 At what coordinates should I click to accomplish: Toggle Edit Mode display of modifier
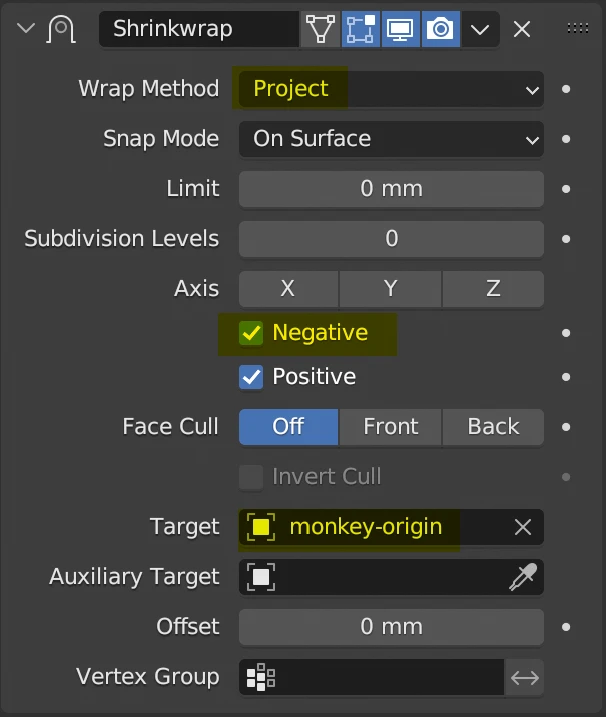[360, 29]
